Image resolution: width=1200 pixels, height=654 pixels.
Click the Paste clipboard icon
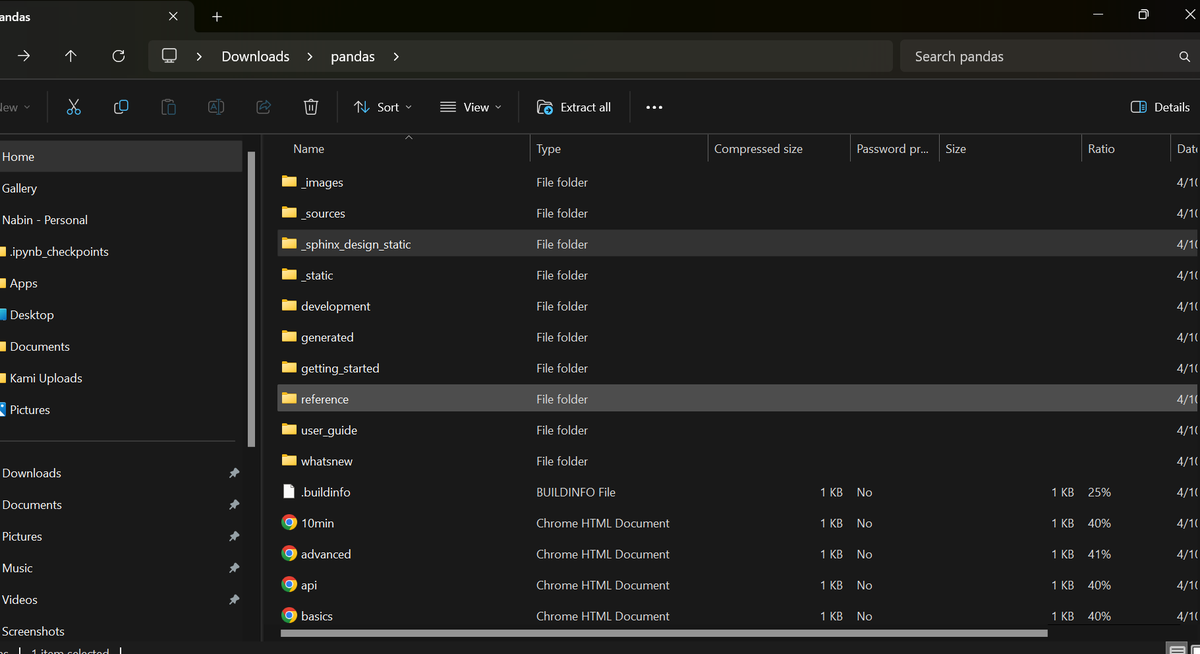click(168, 107)
